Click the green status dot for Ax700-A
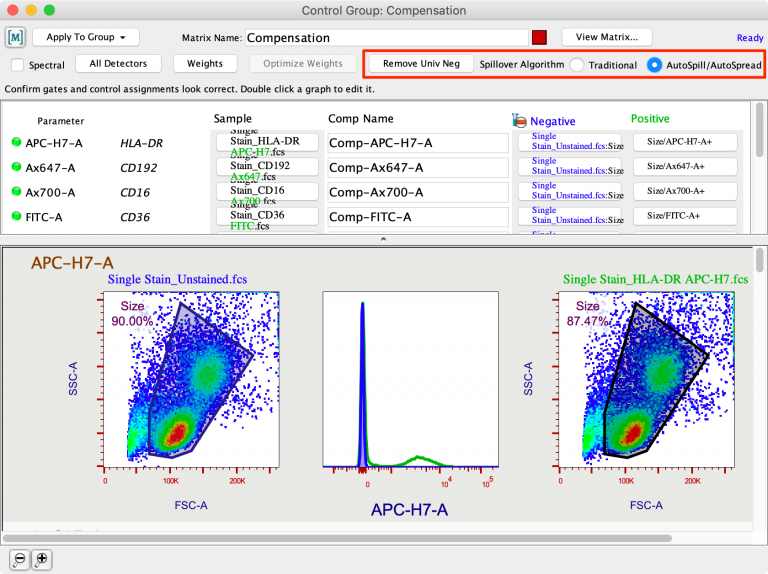768x574 pixels. (x=16, y=191)
